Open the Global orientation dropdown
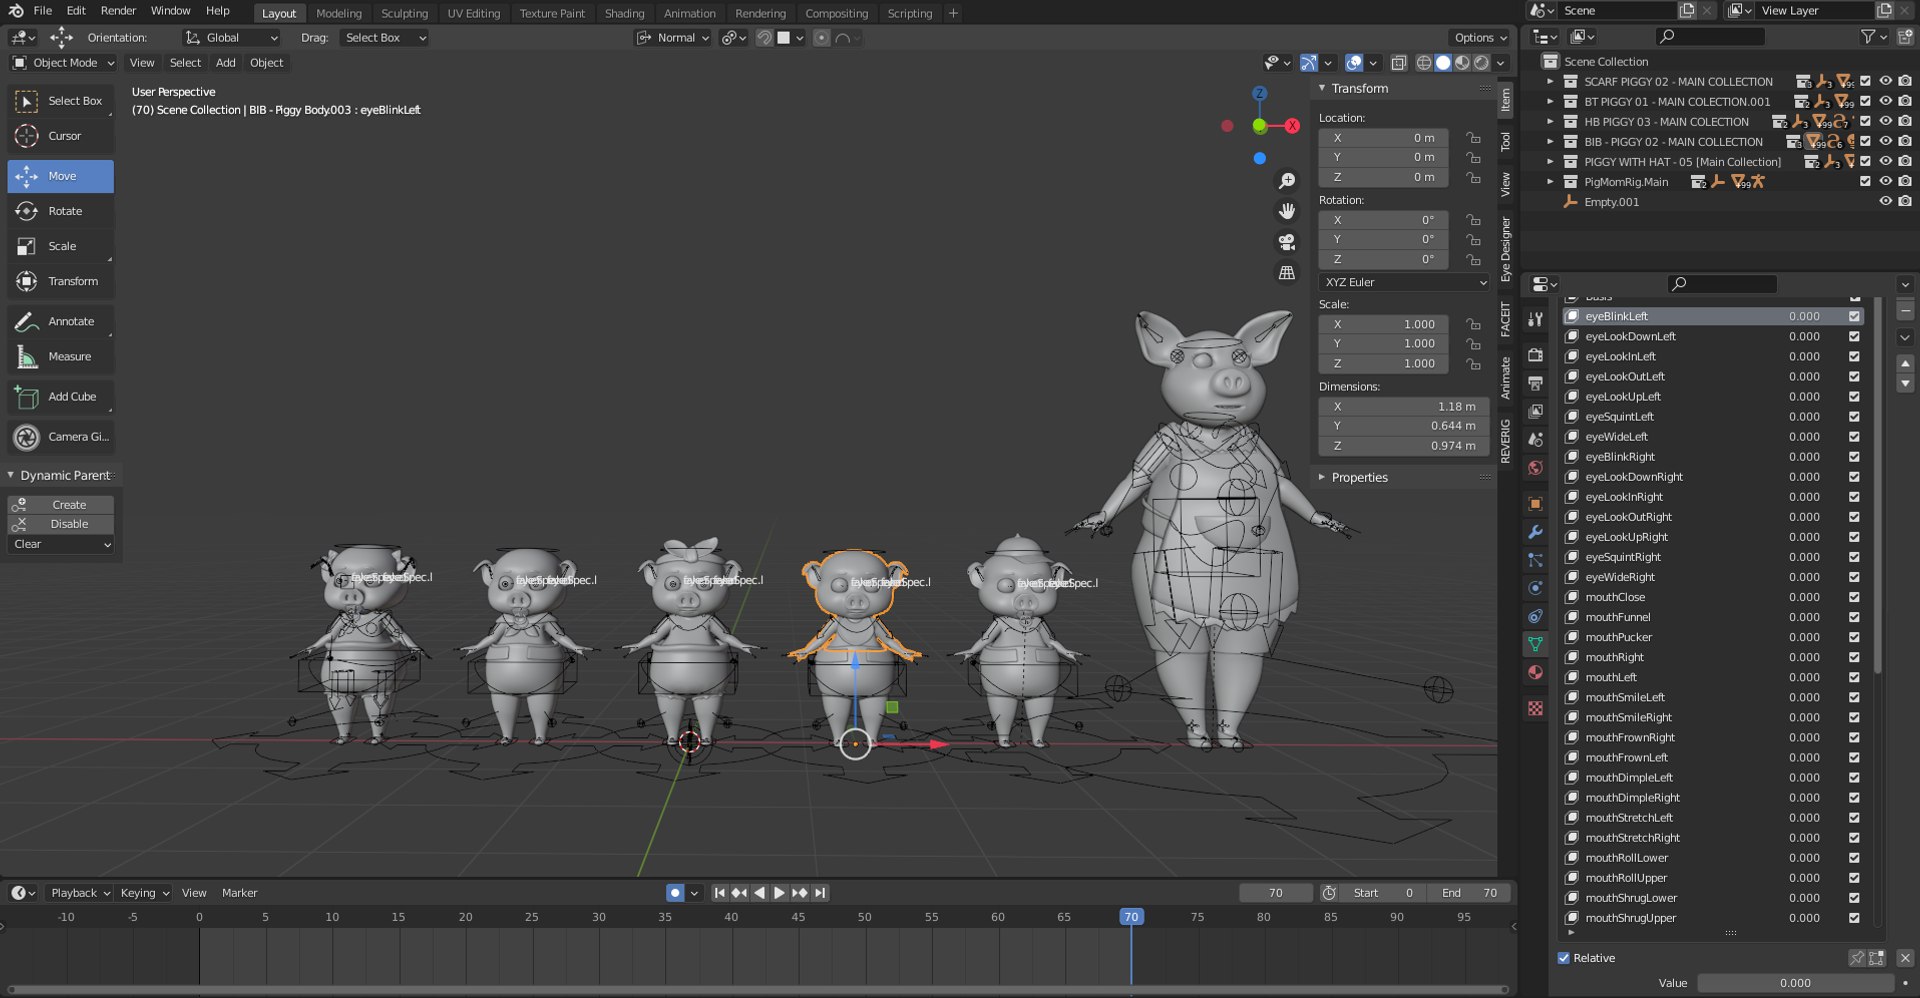 [x=232, y=38]
